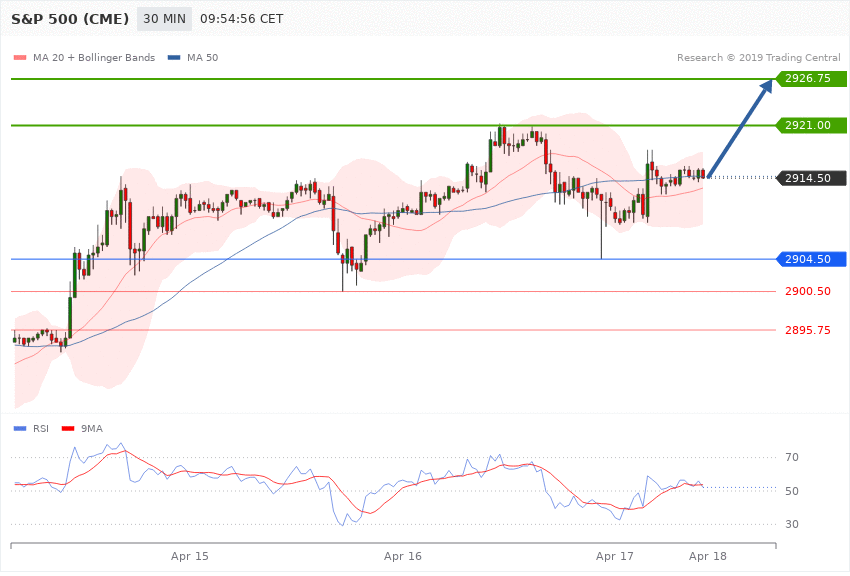Click the Research © 2019 Trading Central credit
Image resolution: width=850 pixels, height=576 pixels.
pos(758,57)
